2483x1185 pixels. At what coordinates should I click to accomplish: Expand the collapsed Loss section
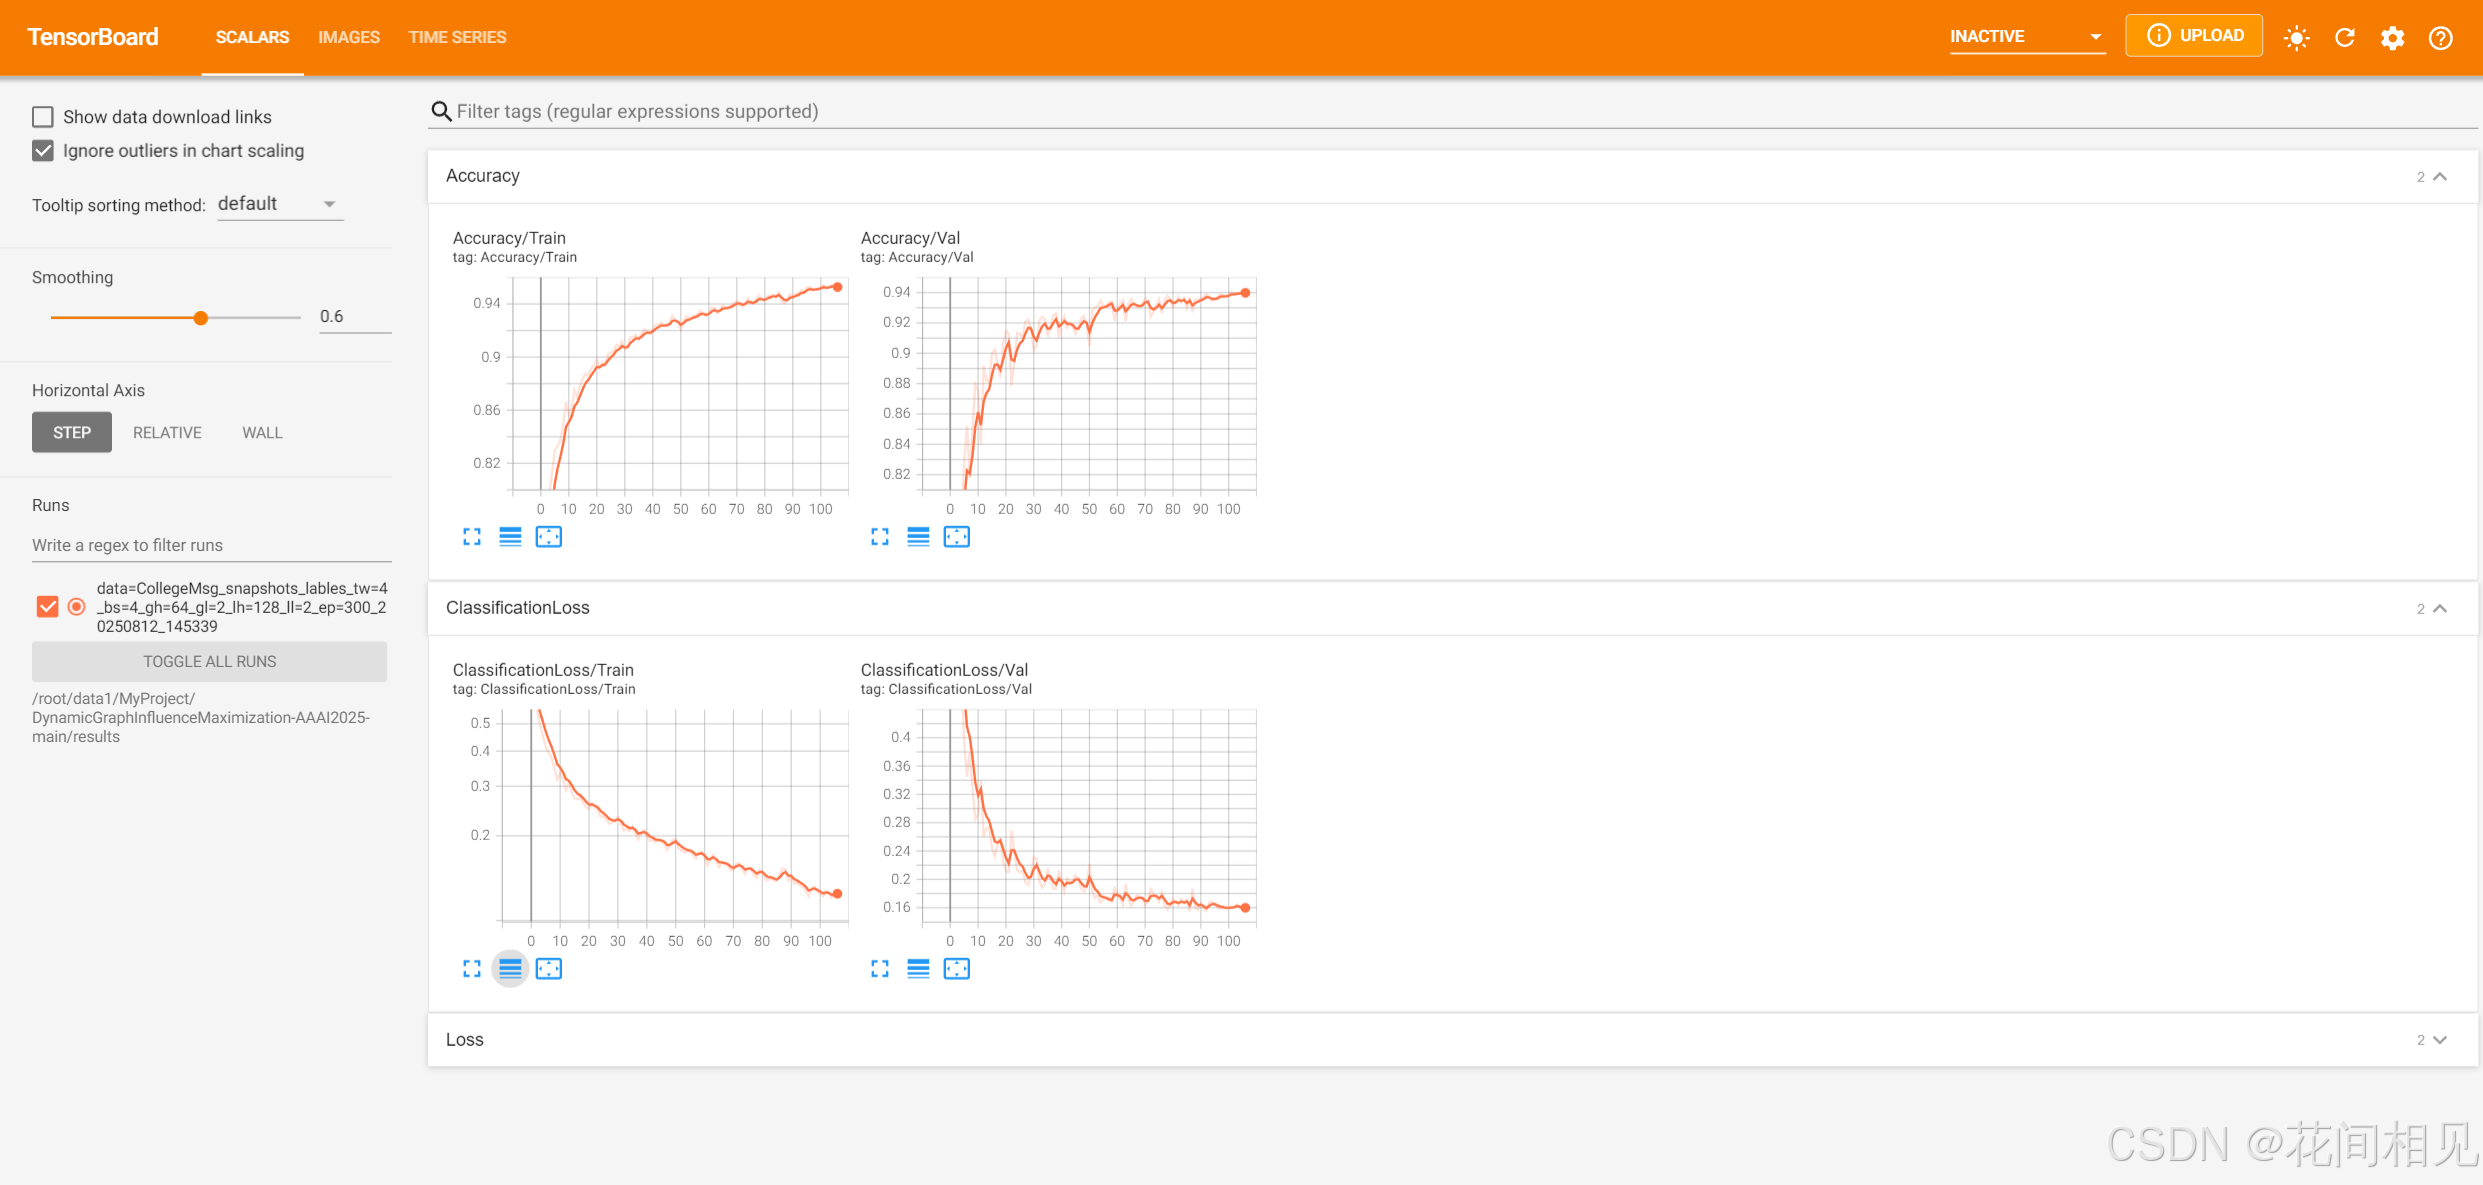pos(2439,1040)
